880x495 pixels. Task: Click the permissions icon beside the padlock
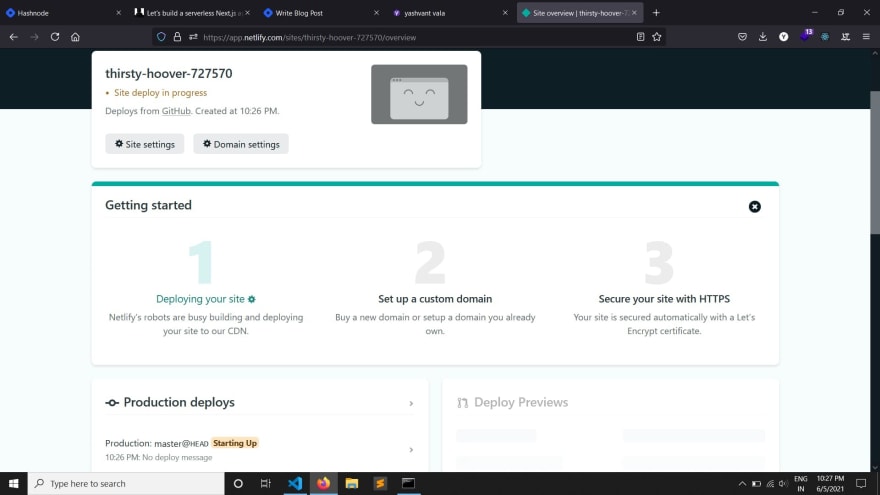[x=193, y=37]
